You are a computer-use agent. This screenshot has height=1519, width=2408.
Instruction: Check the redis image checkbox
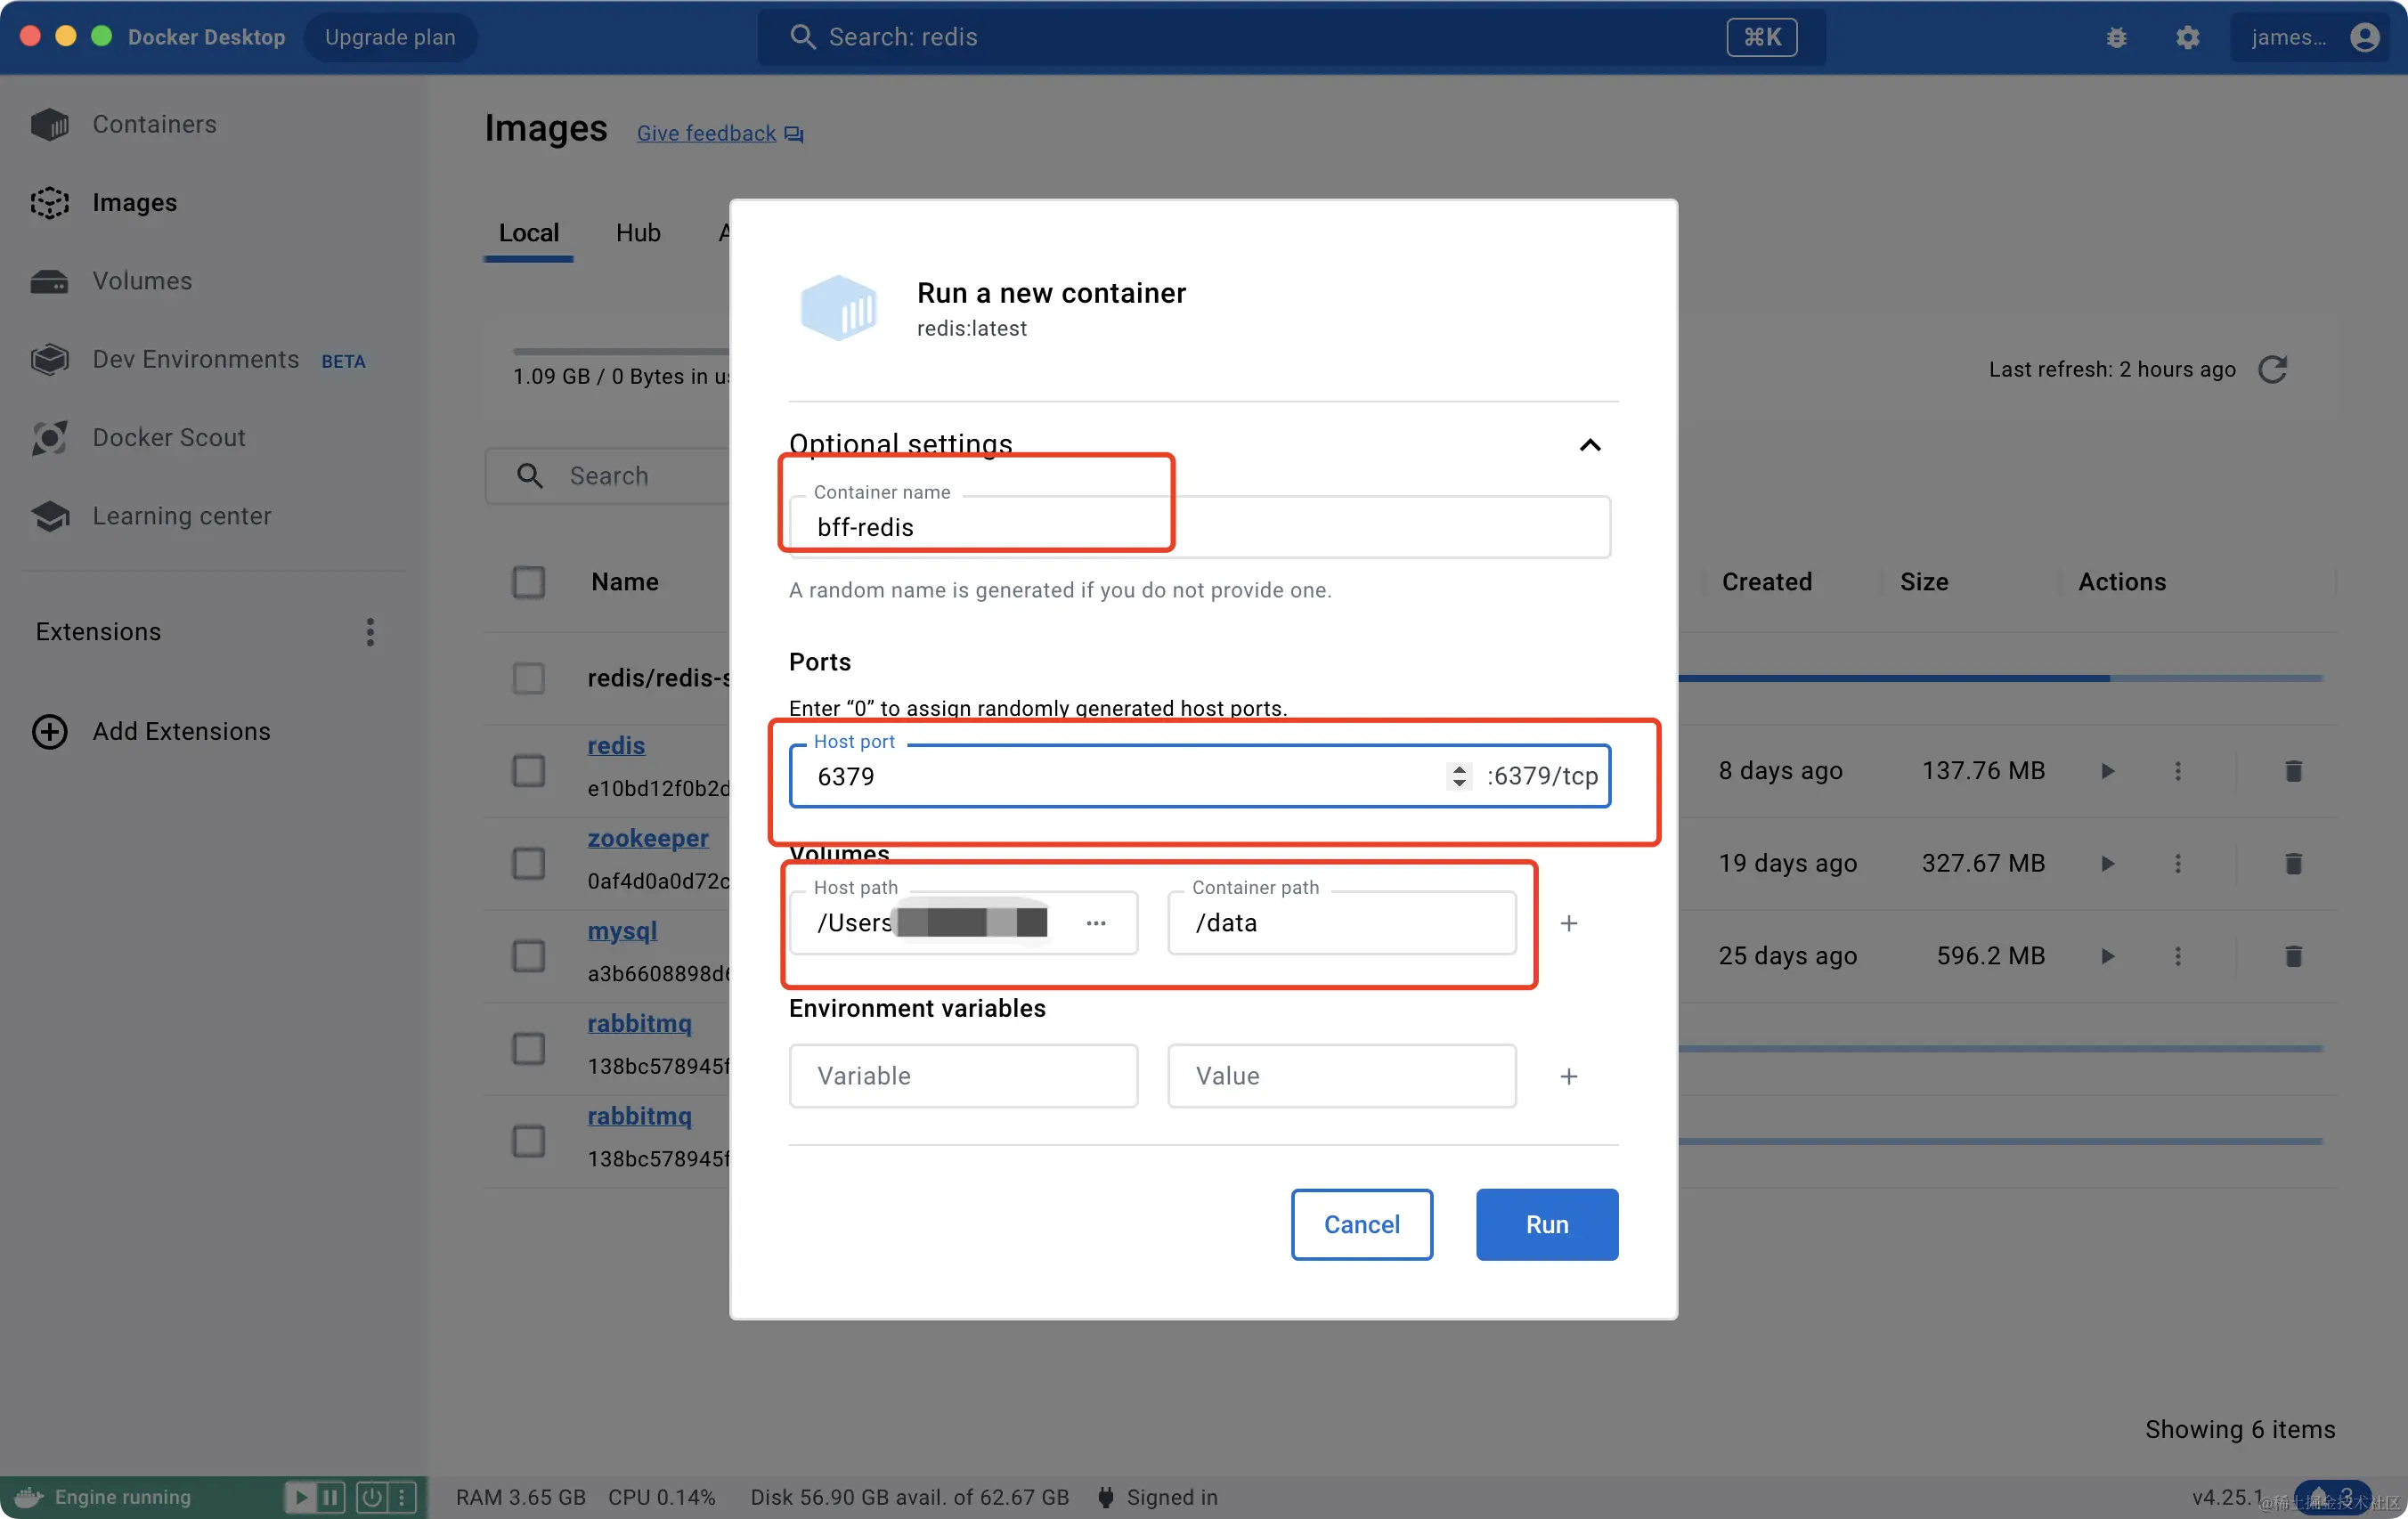[x=528, y=771]
